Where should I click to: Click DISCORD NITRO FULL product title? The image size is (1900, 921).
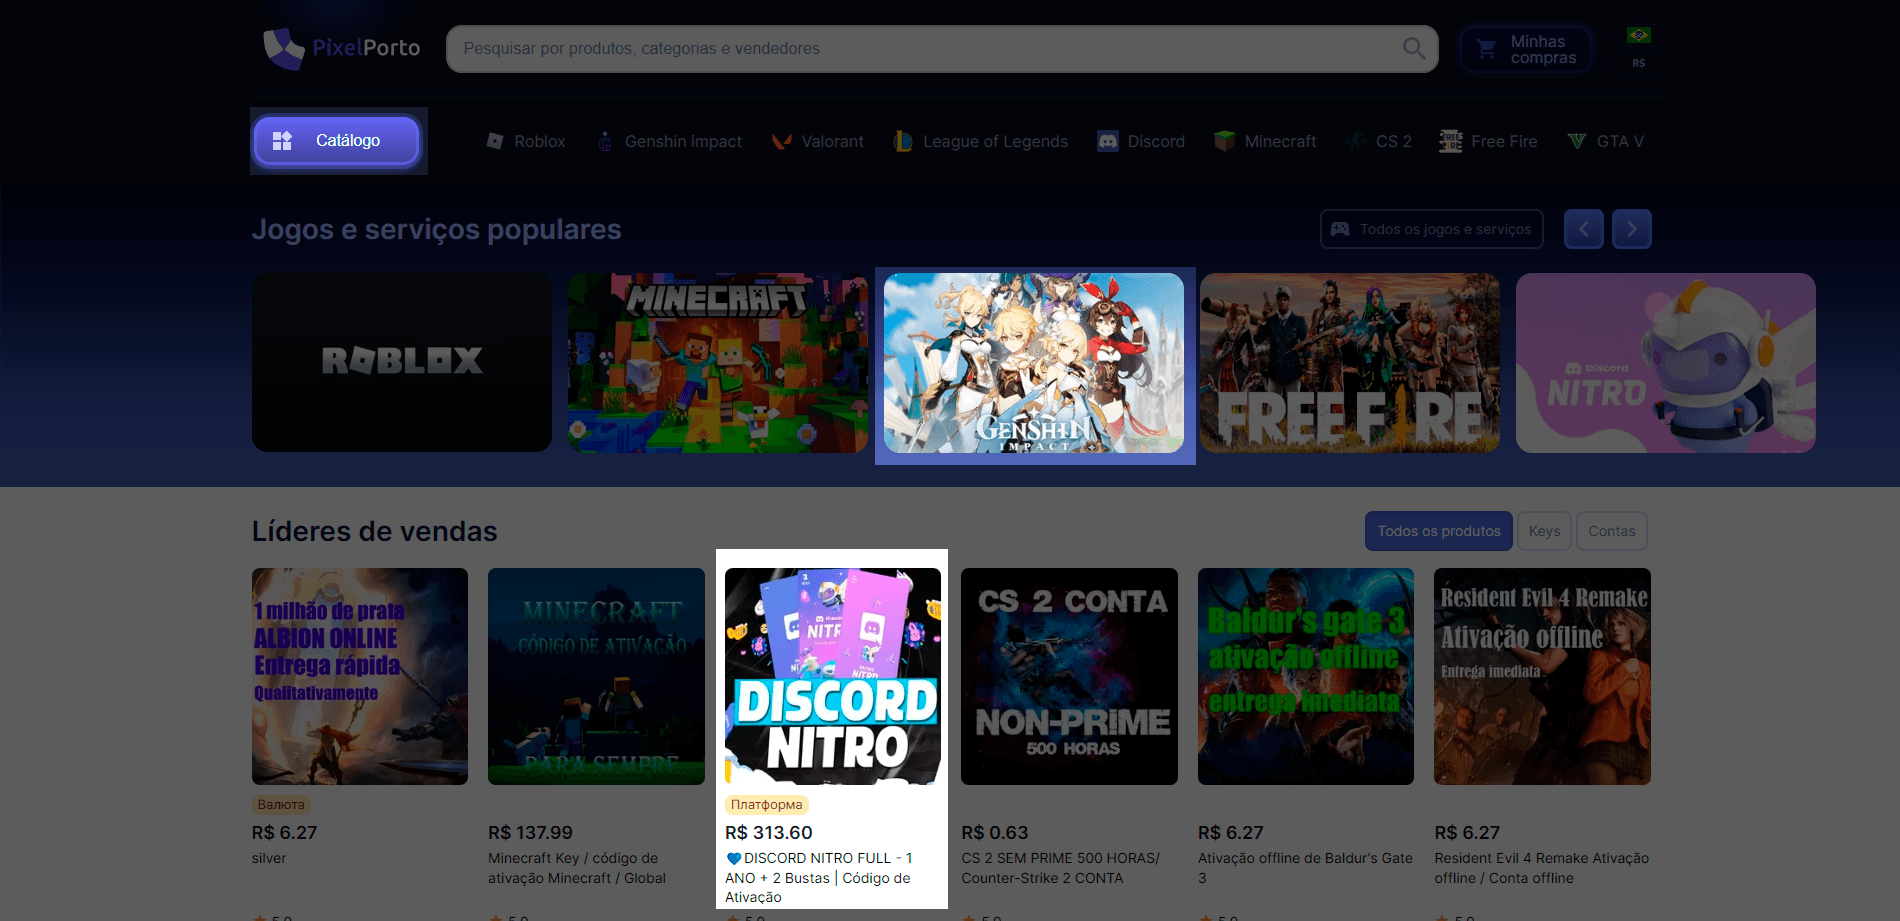point(819,878)
